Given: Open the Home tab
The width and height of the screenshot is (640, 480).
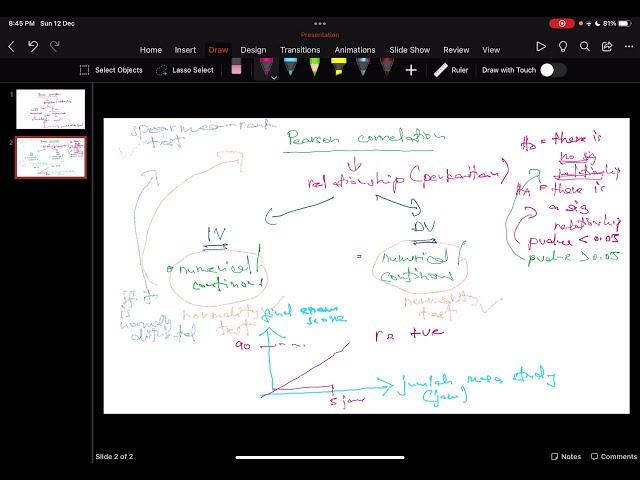Looking at the screenshot, I should point(151,50).
